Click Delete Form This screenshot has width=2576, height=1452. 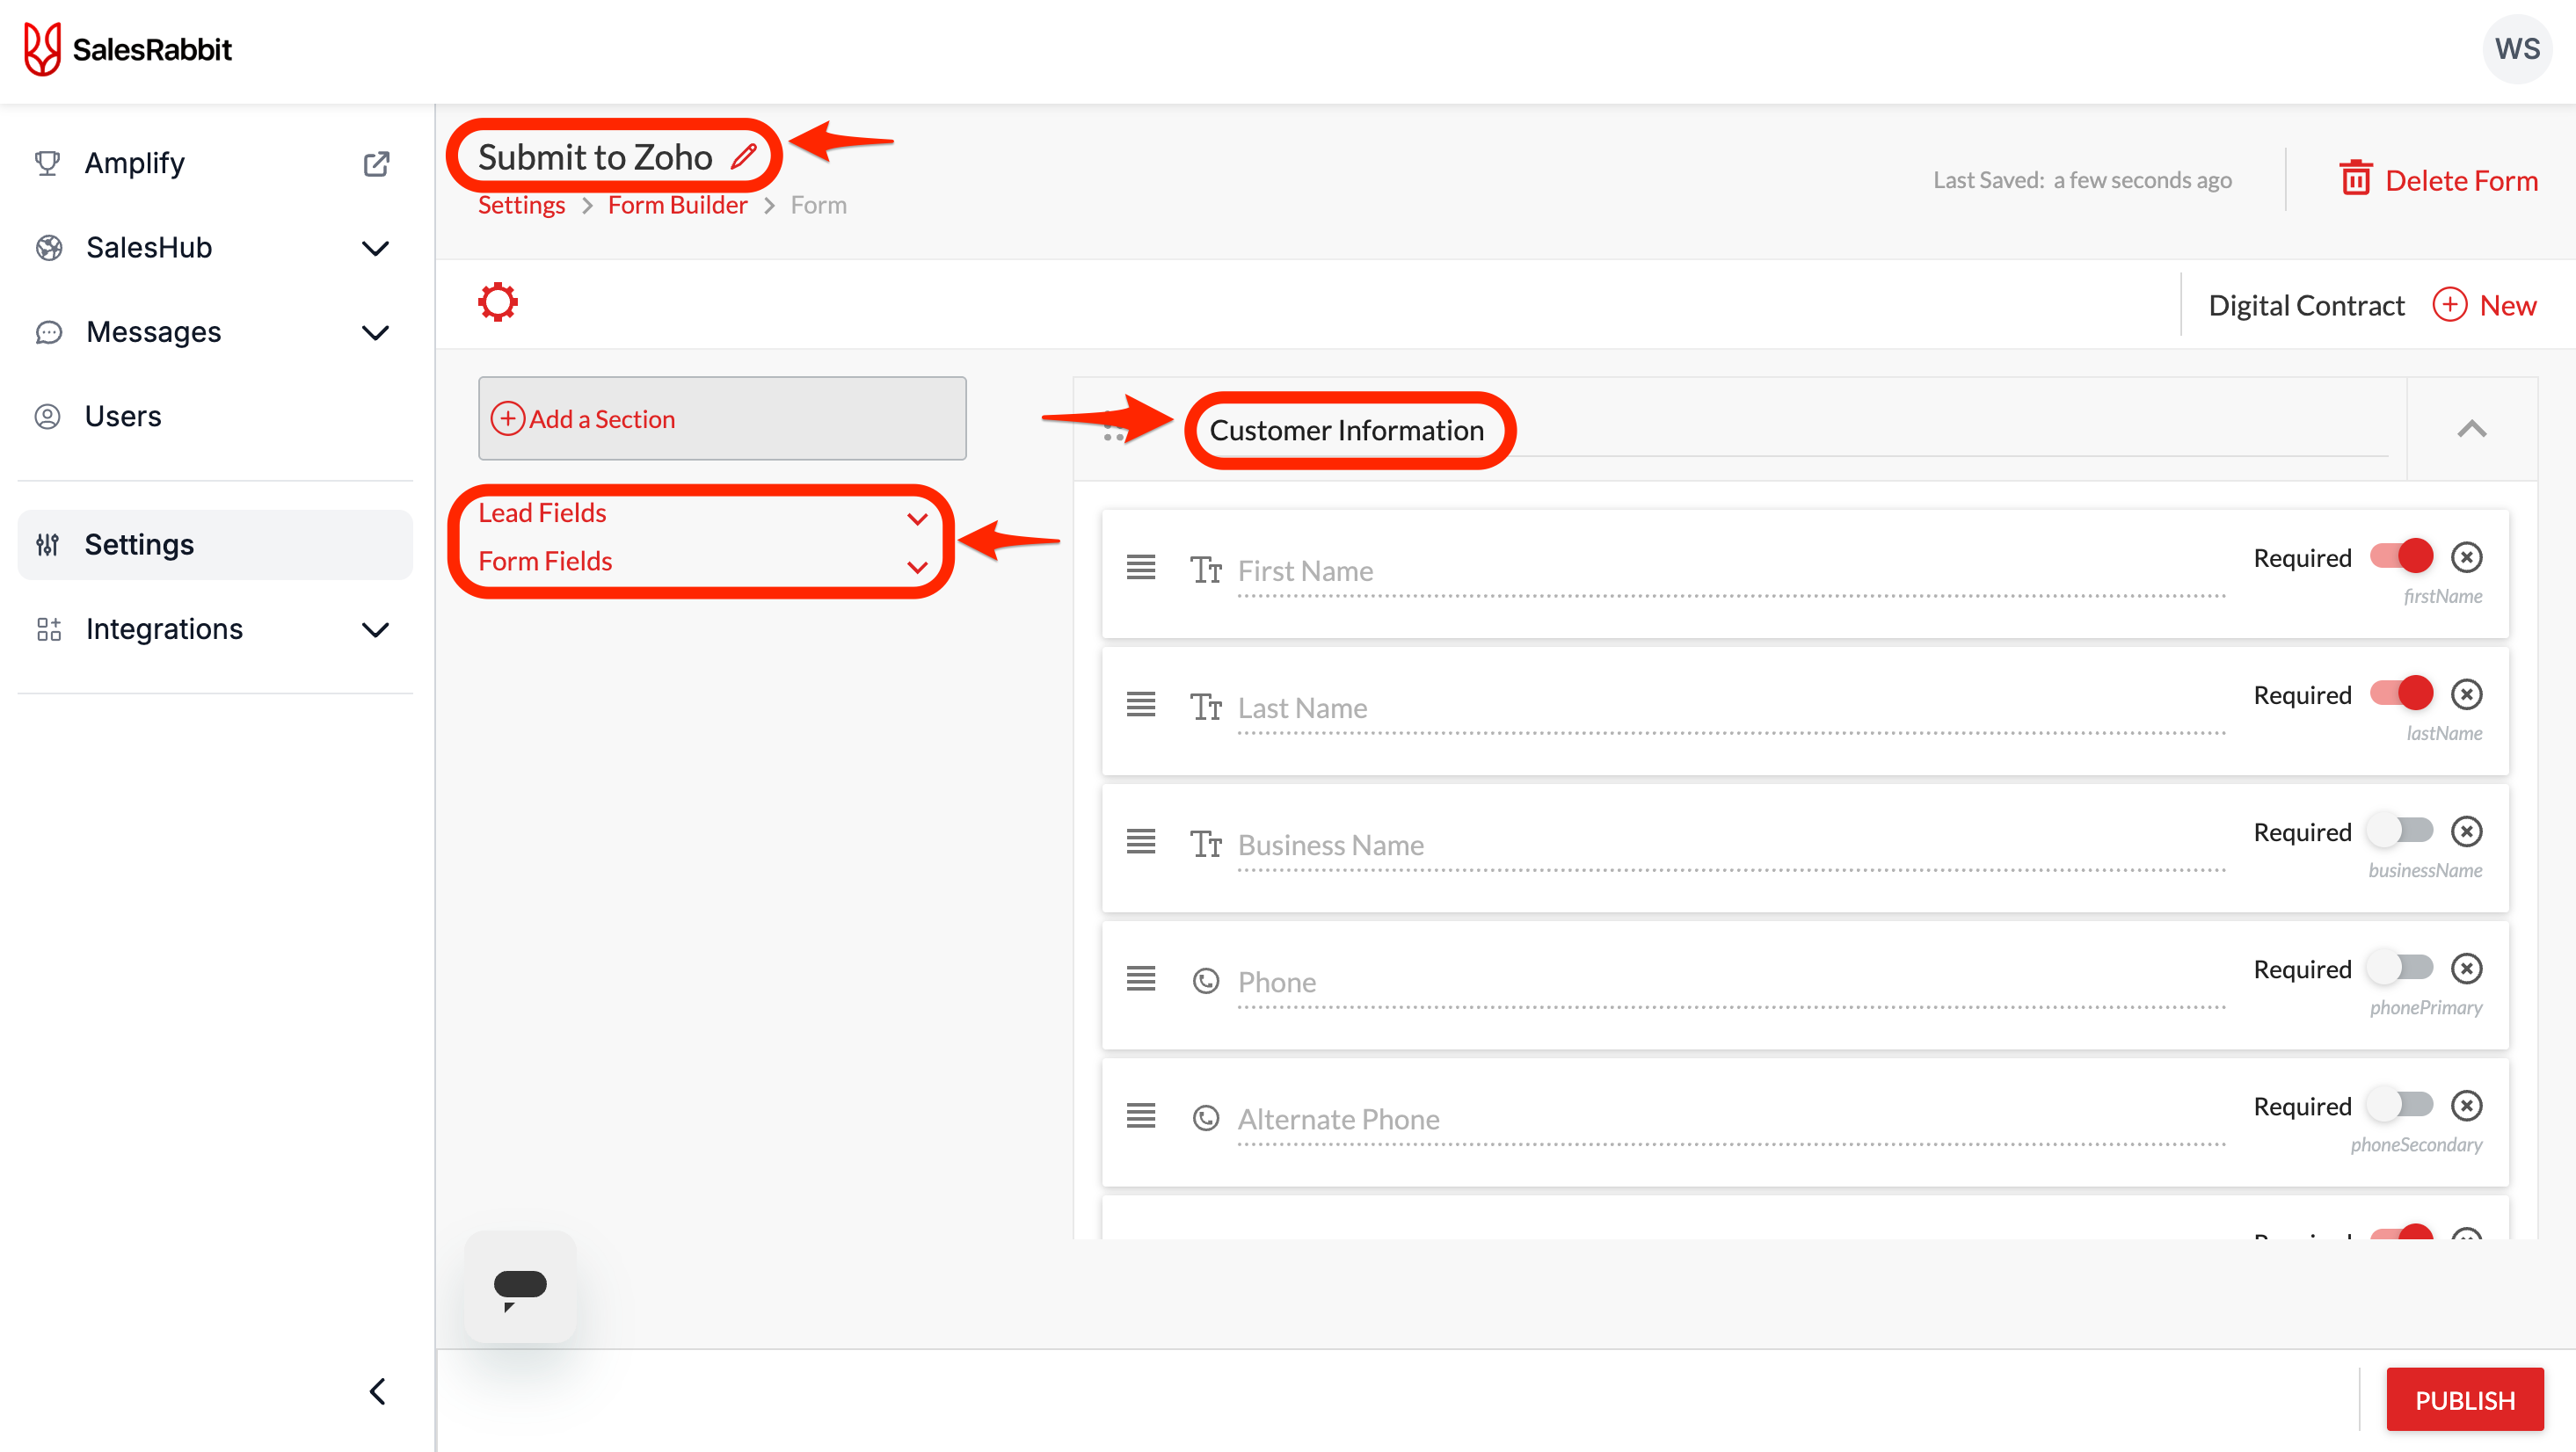[x=2438, y=180]
